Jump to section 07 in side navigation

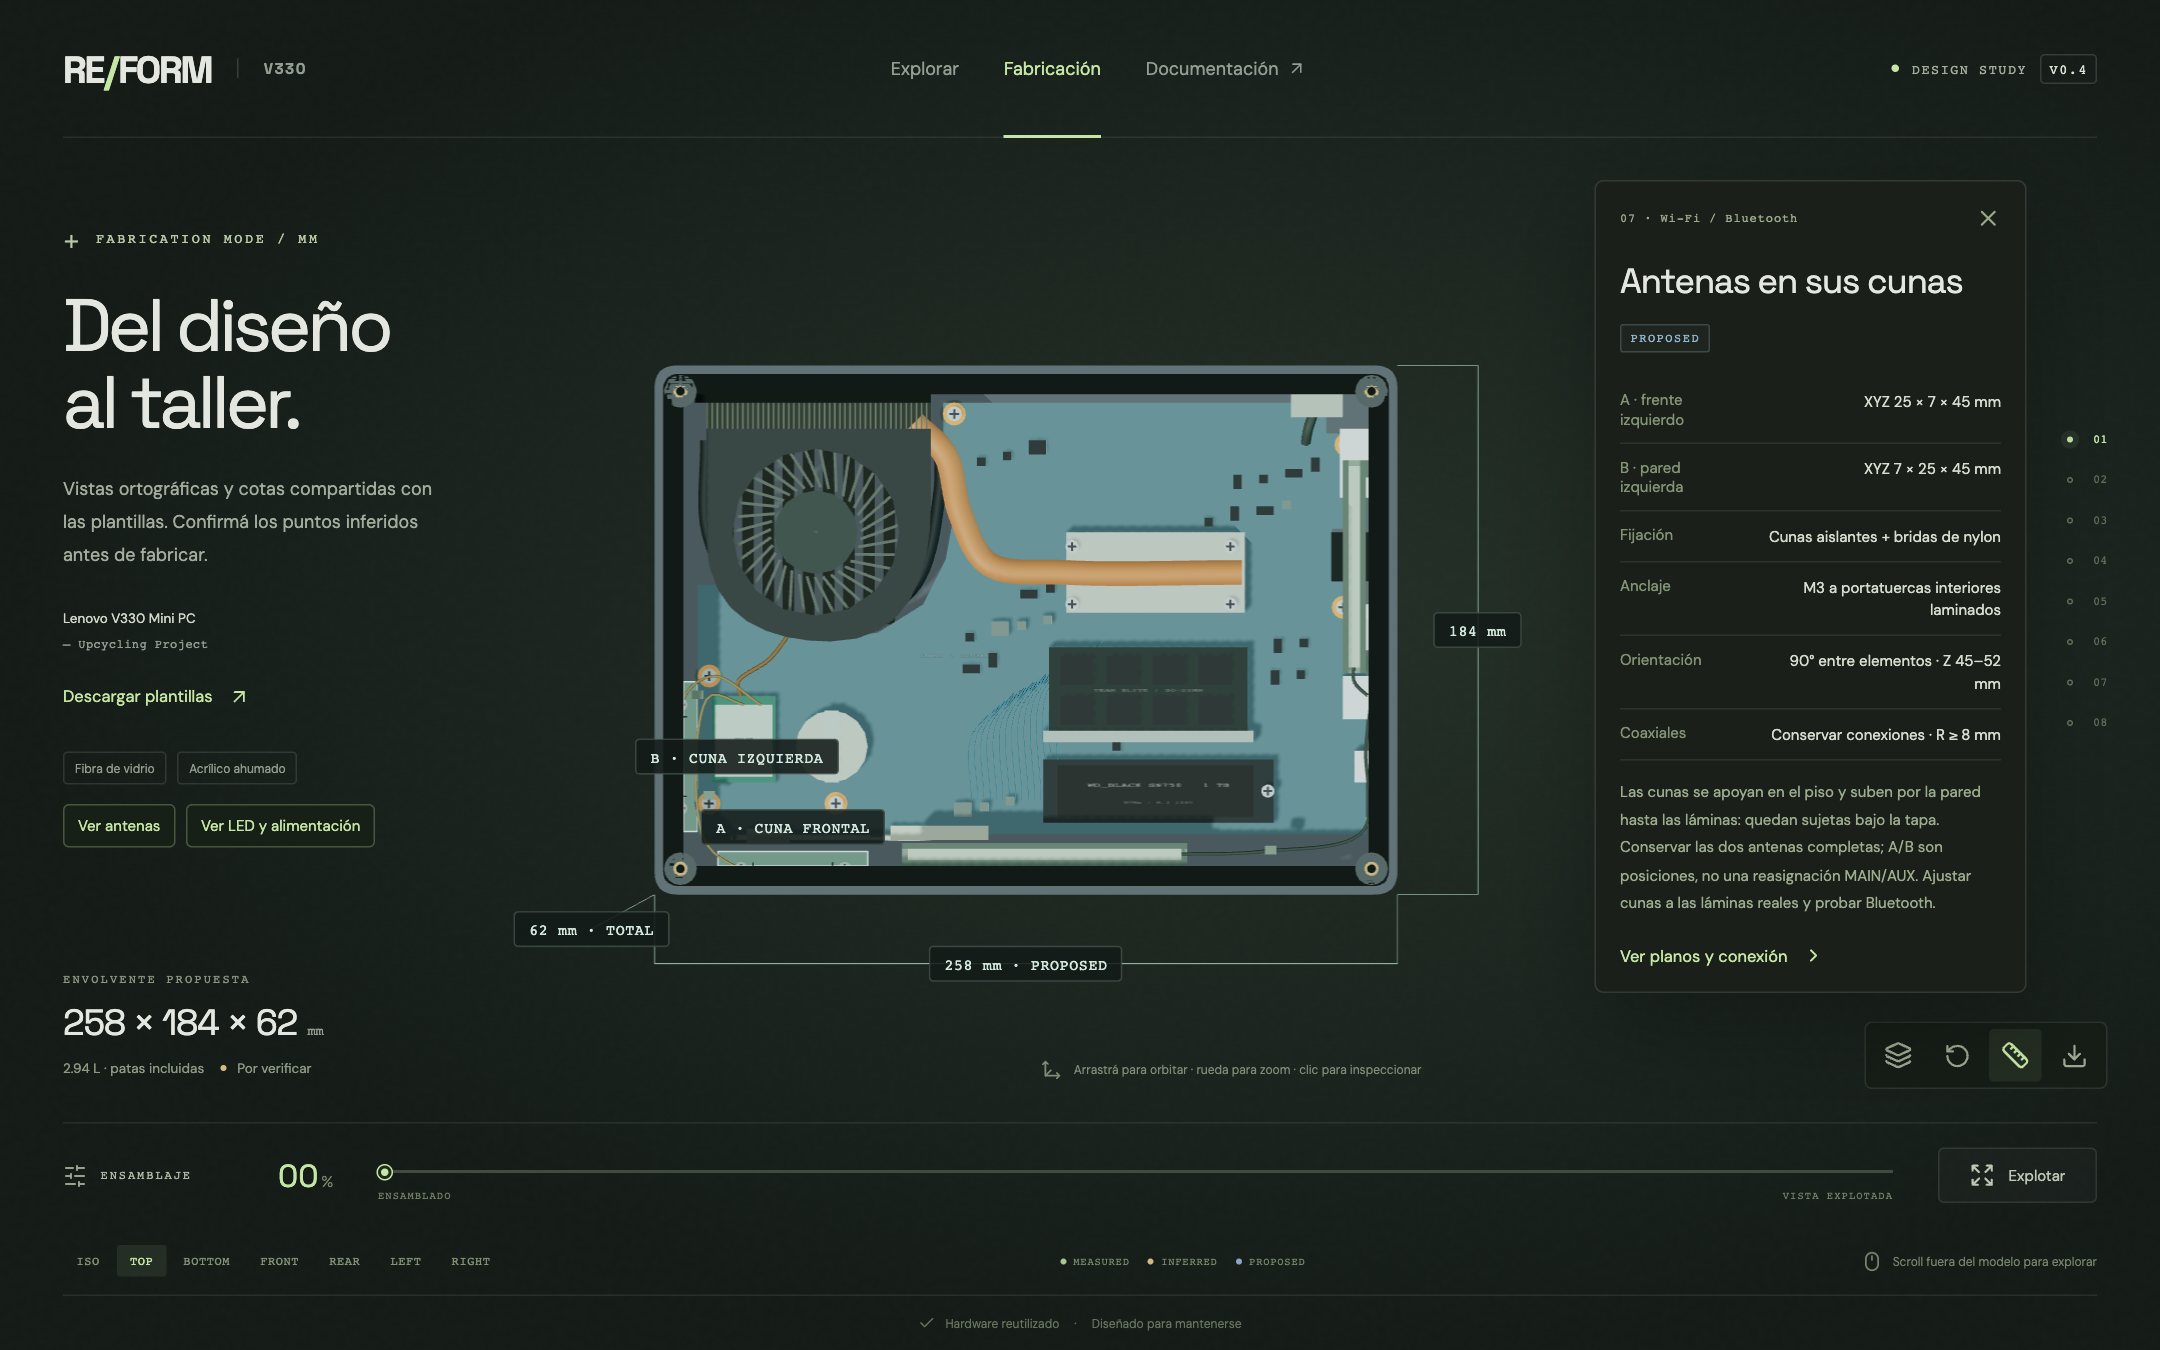coord(2086,682)
